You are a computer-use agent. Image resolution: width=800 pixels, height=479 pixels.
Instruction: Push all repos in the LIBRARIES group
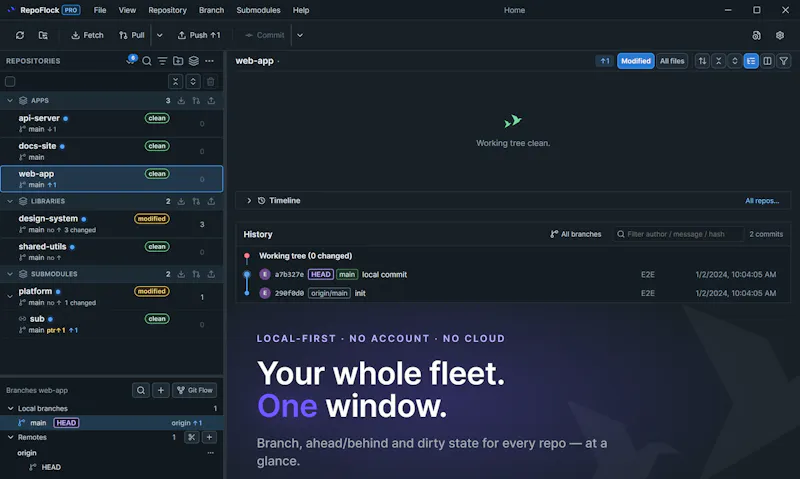[x=211, y=201]
